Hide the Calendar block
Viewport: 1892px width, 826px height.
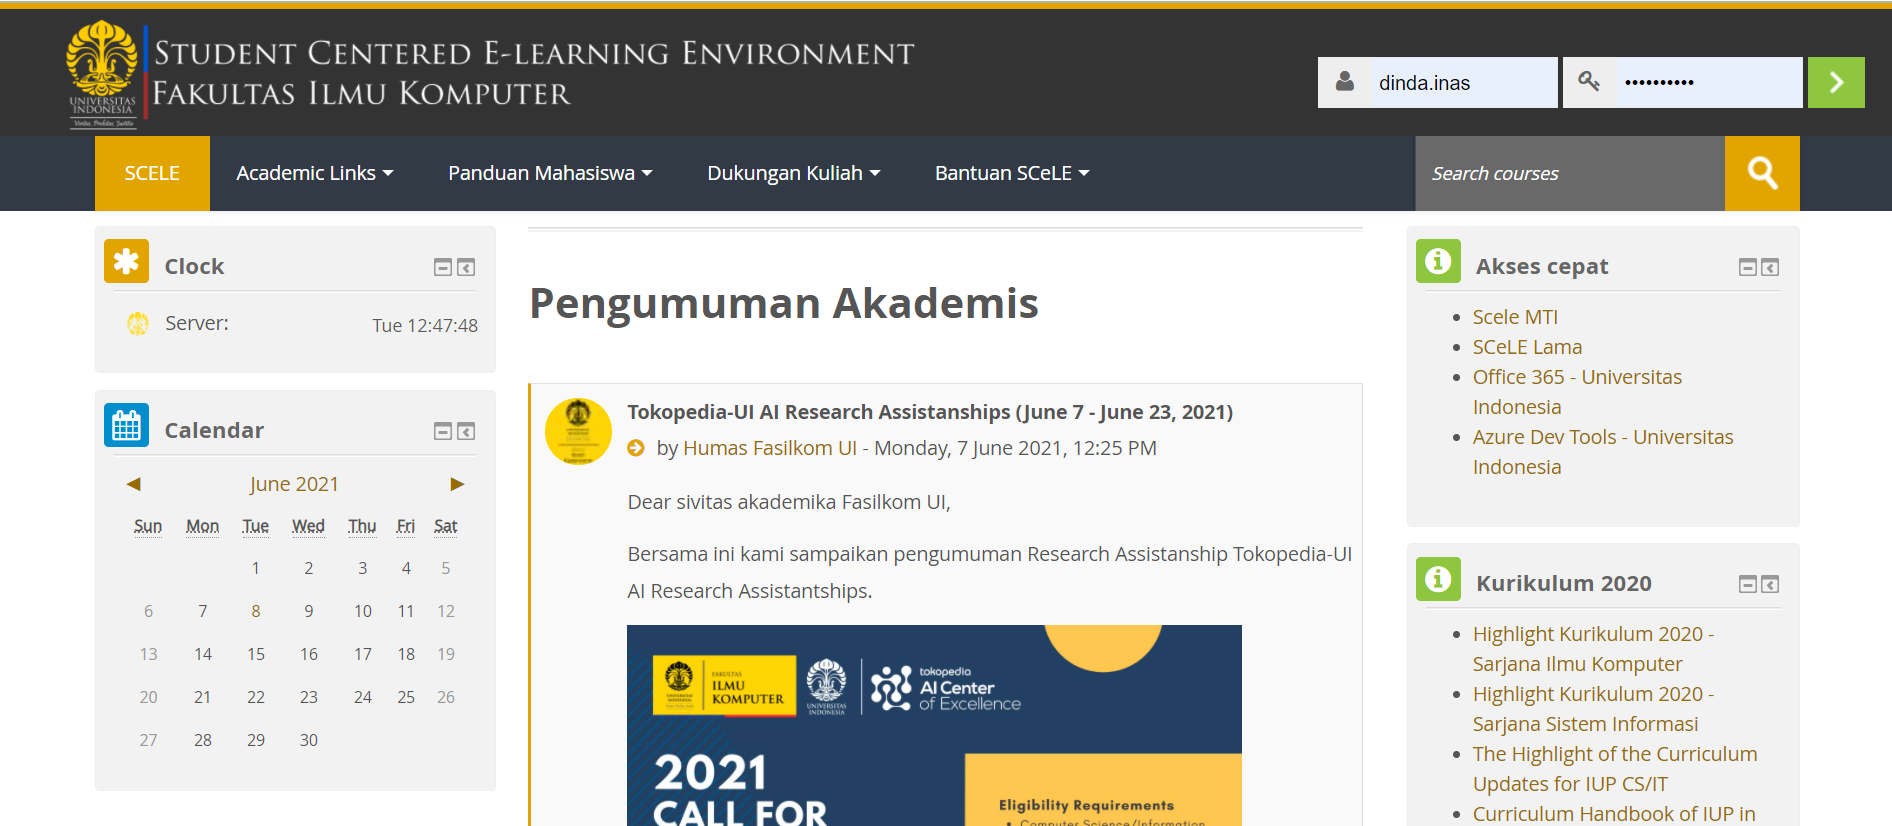[x=443, y=431]
